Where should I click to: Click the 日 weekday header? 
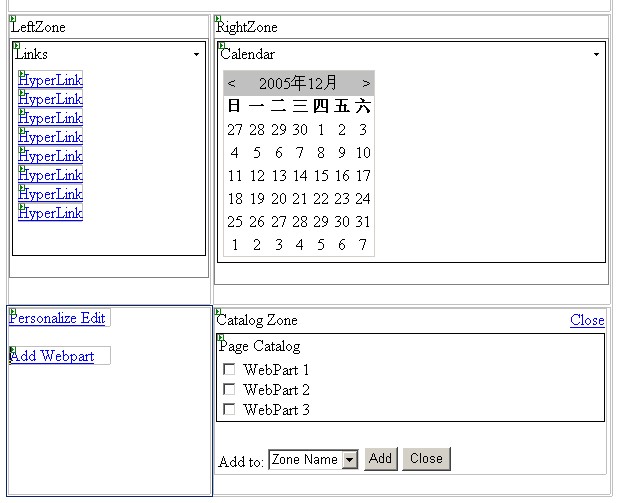pyautogui.click(x=234, y=106)
